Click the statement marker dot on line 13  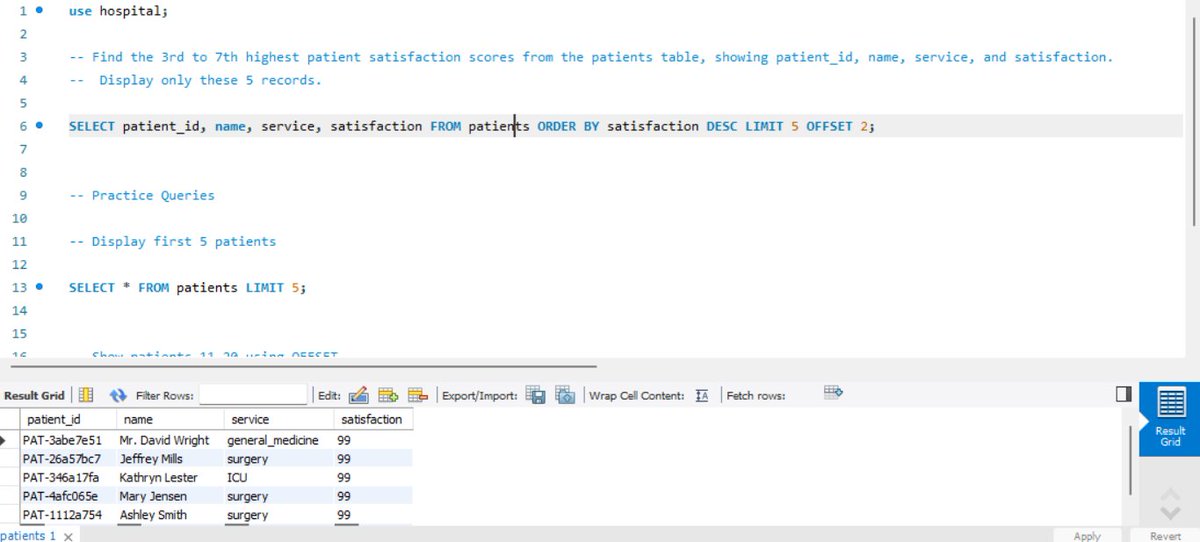click(39, 287)
